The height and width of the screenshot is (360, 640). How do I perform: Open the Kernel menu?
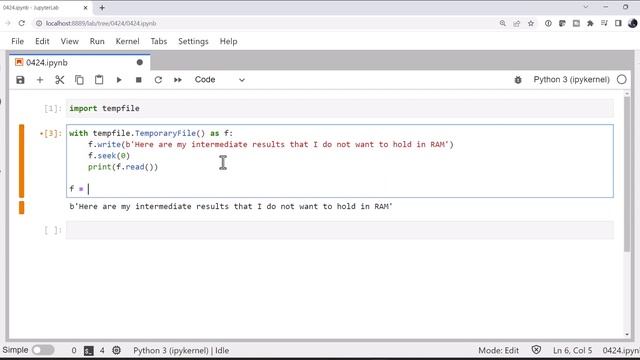pos(127,41)
